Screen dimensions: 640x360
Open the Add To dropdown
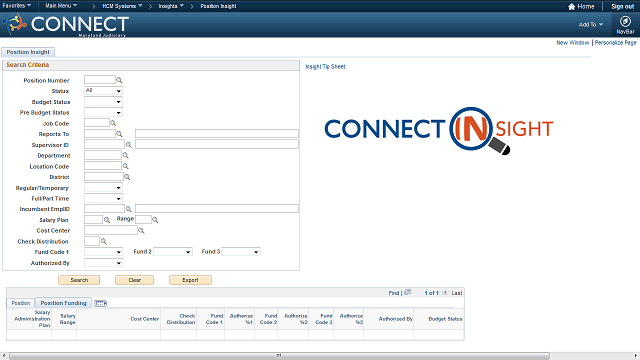[x=591, y=24]
